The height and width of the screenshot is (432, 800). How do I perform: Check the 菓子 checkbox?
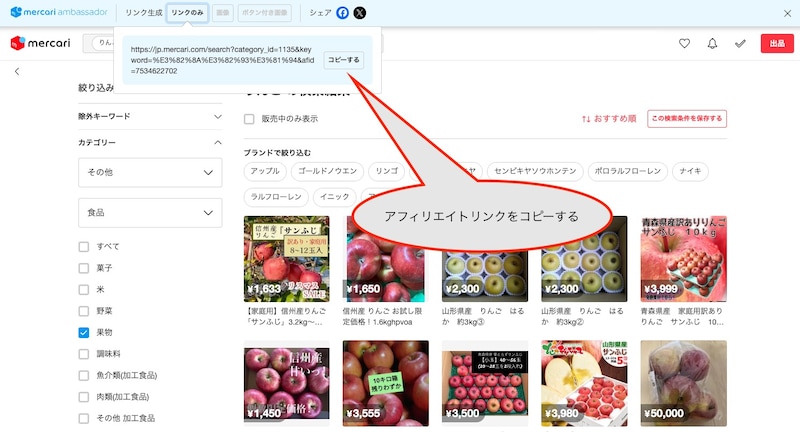pyautogui.click(x=84, y=268)
